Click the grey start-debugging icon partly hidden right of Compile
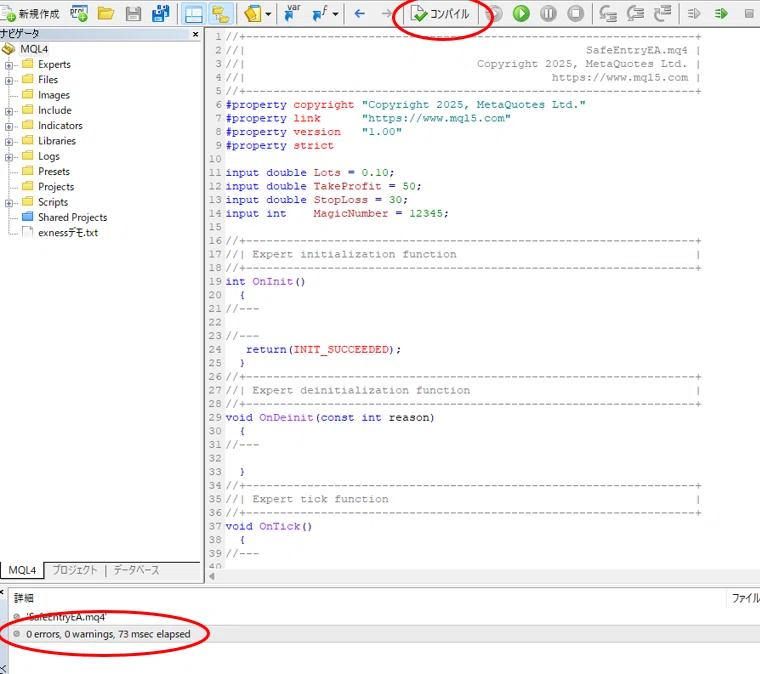The image size is (760, 674). [x=494, y=14]
